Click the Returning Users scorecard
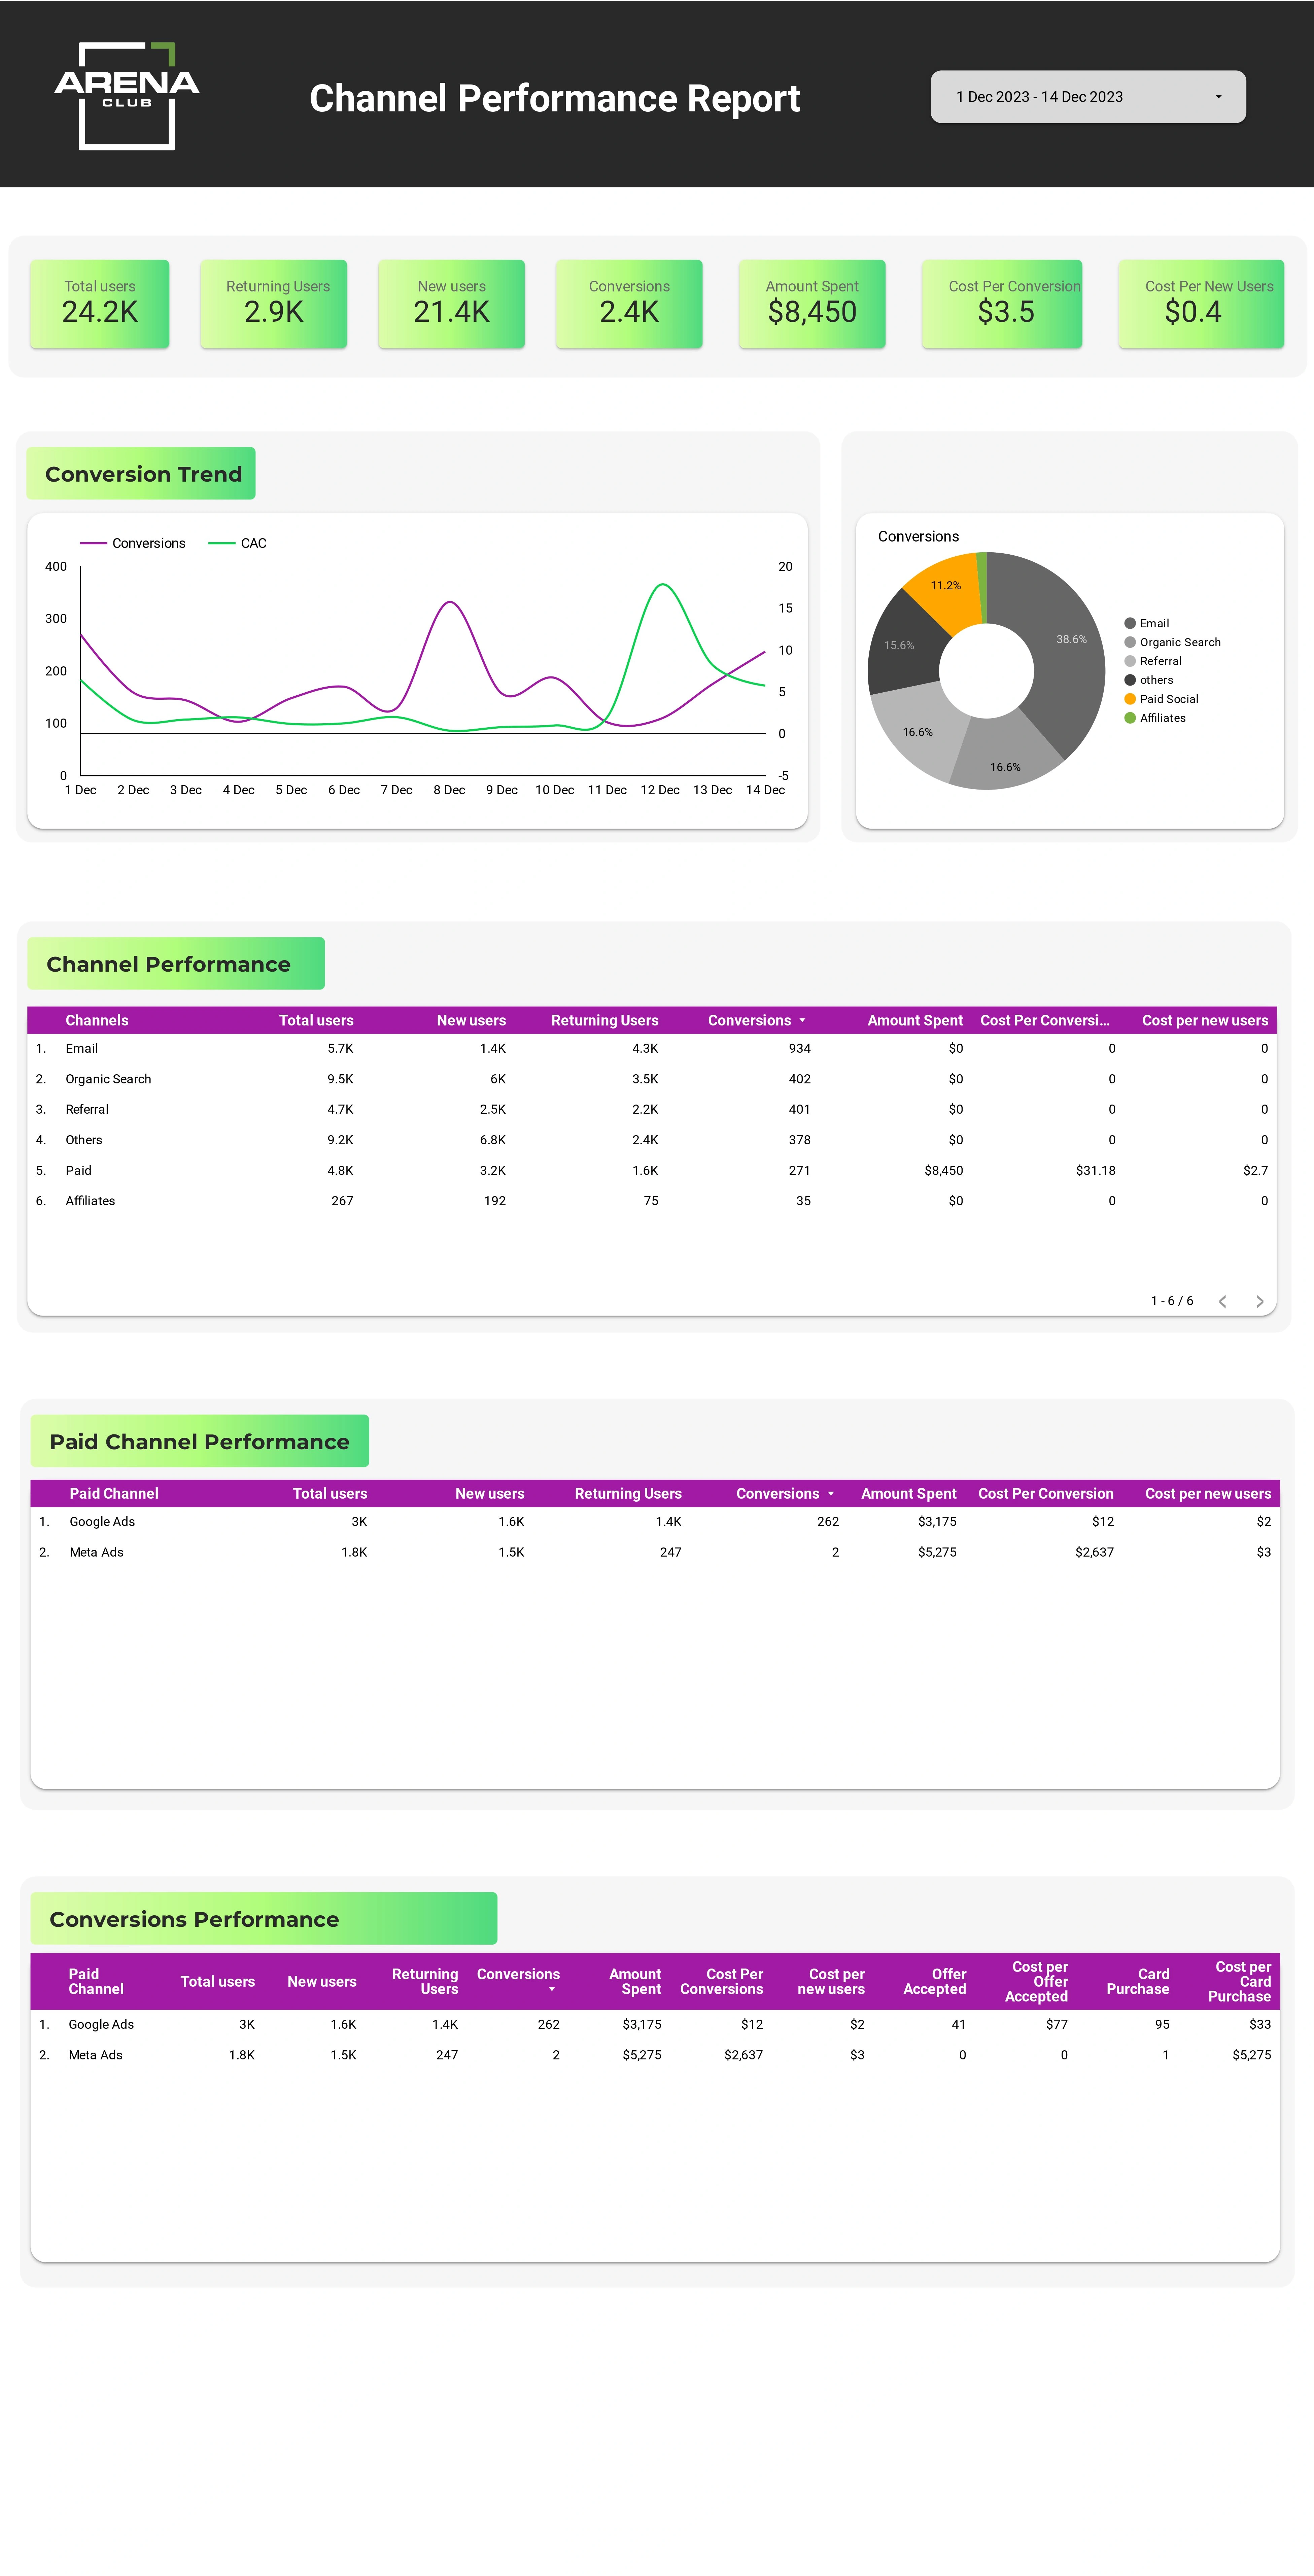Screen dimensions: 1314x2576 tap(274, 304)
